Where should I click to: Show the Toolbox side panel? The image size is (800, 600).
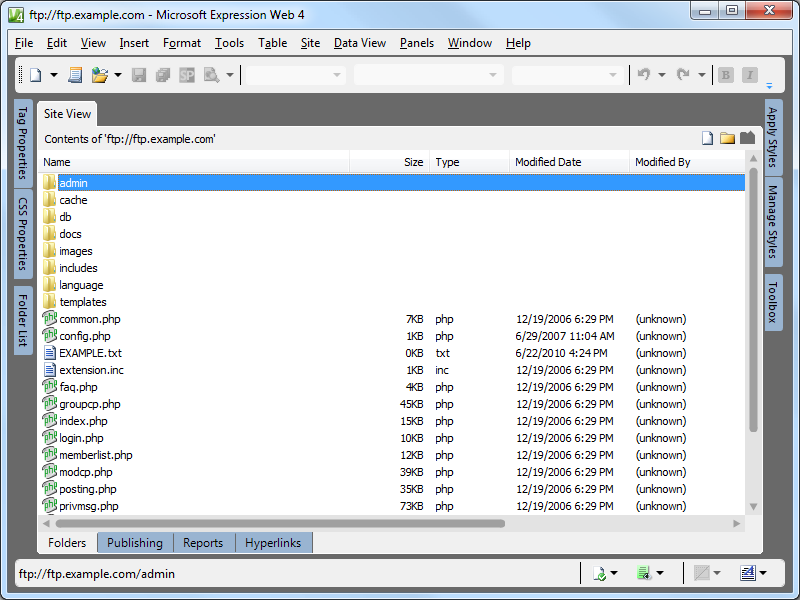click(773, 302)
